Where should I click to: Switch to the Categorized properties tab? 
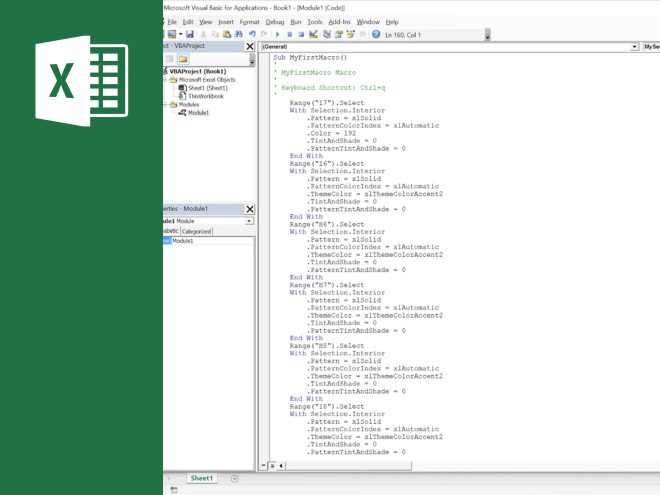[x=196, y=231]
